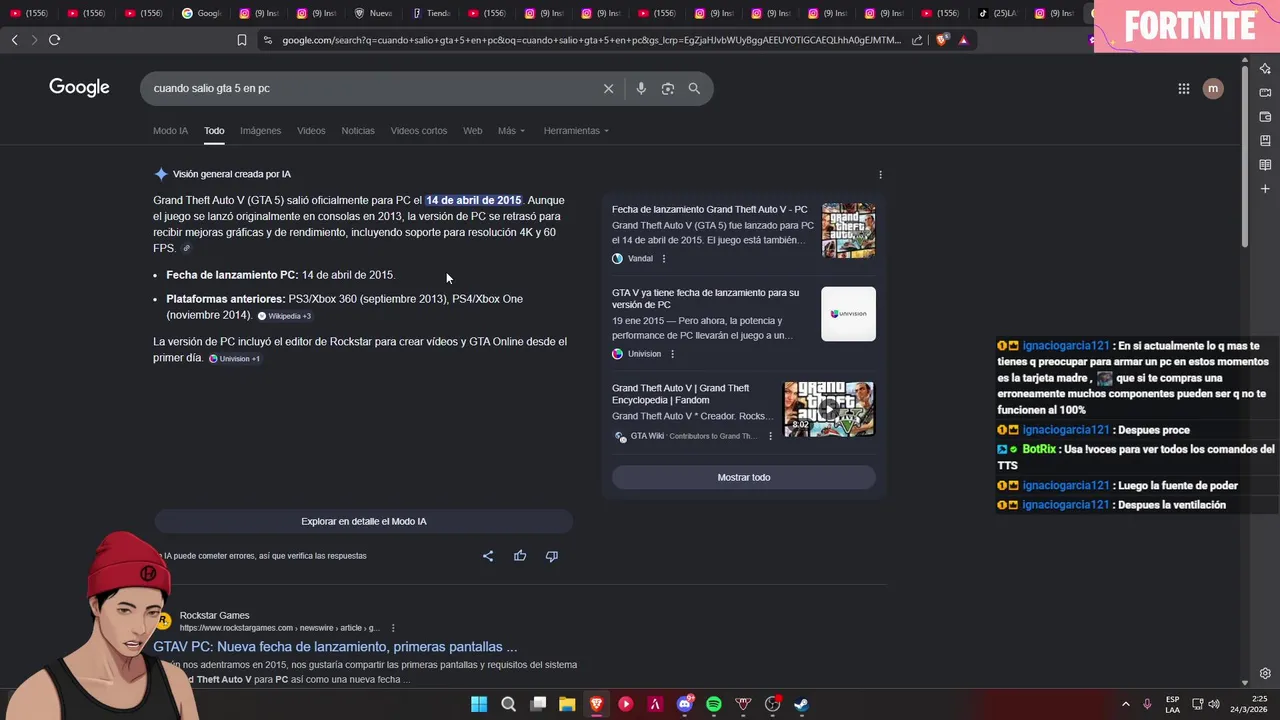This screenshot has width=1280, height=720.
Task: Open Vandal source options menu
Action: 664,258
